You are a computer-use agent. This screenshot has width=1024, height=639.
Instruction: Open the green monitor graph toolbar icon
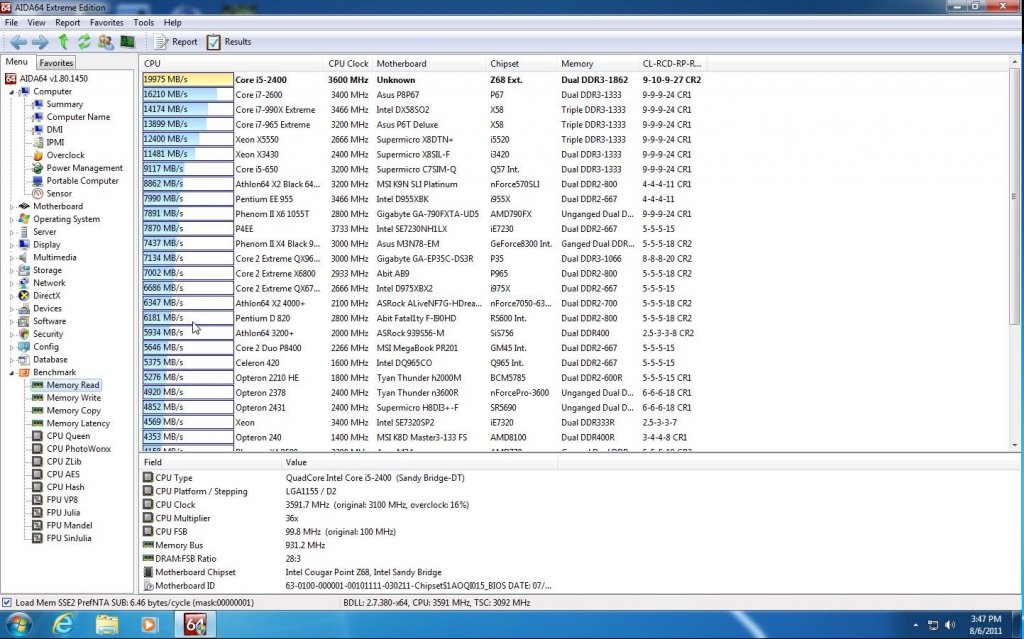coord(127,42)
